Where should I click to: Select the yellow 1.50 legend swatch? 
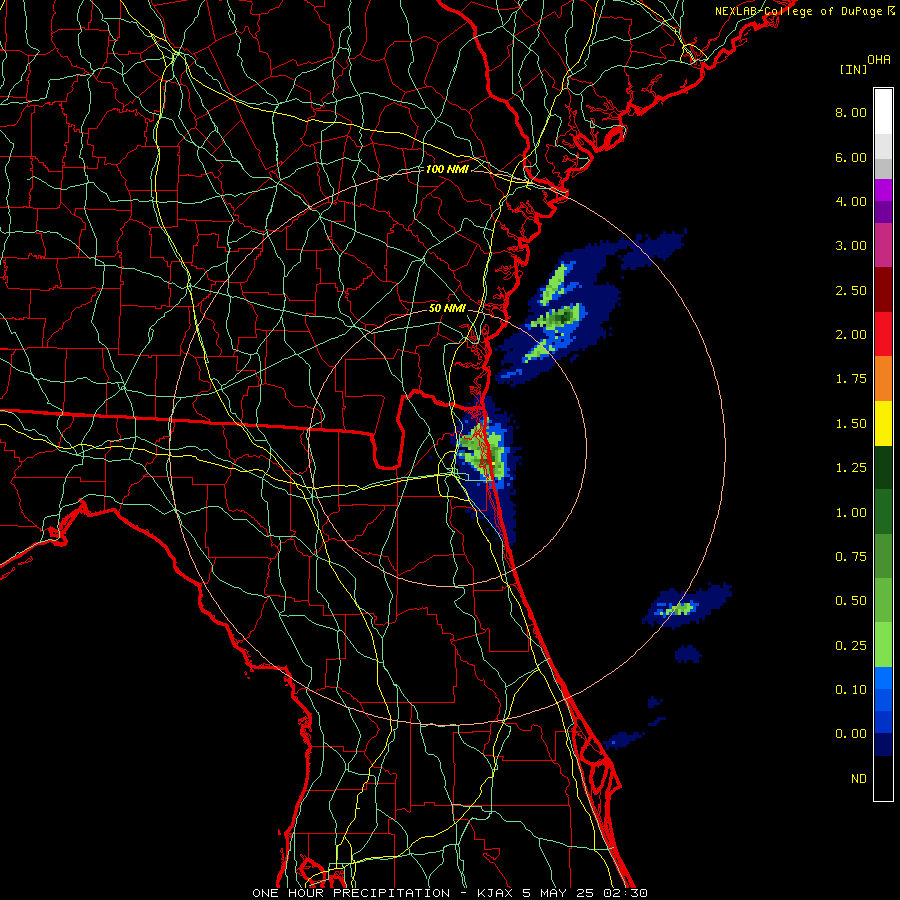coord(883,423)
